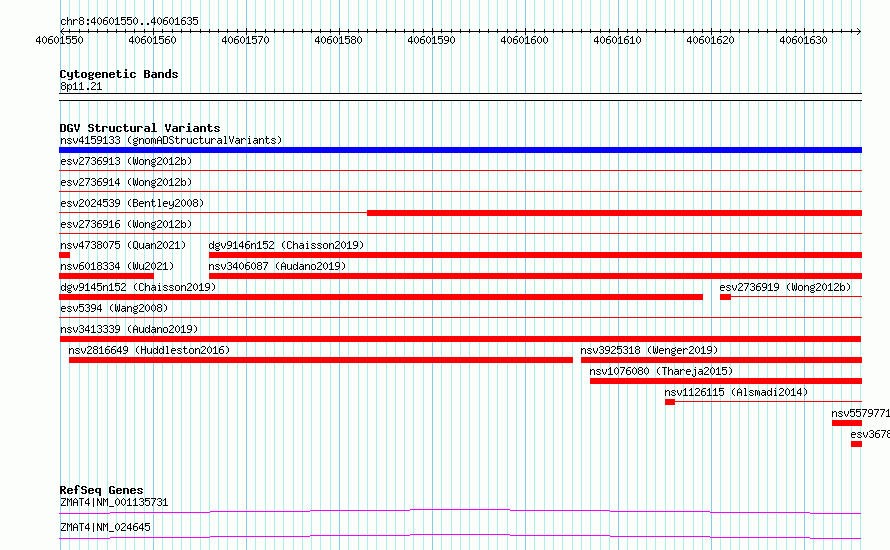
Task: Click the small red esv3678 block
Action: tap(857, 444)
